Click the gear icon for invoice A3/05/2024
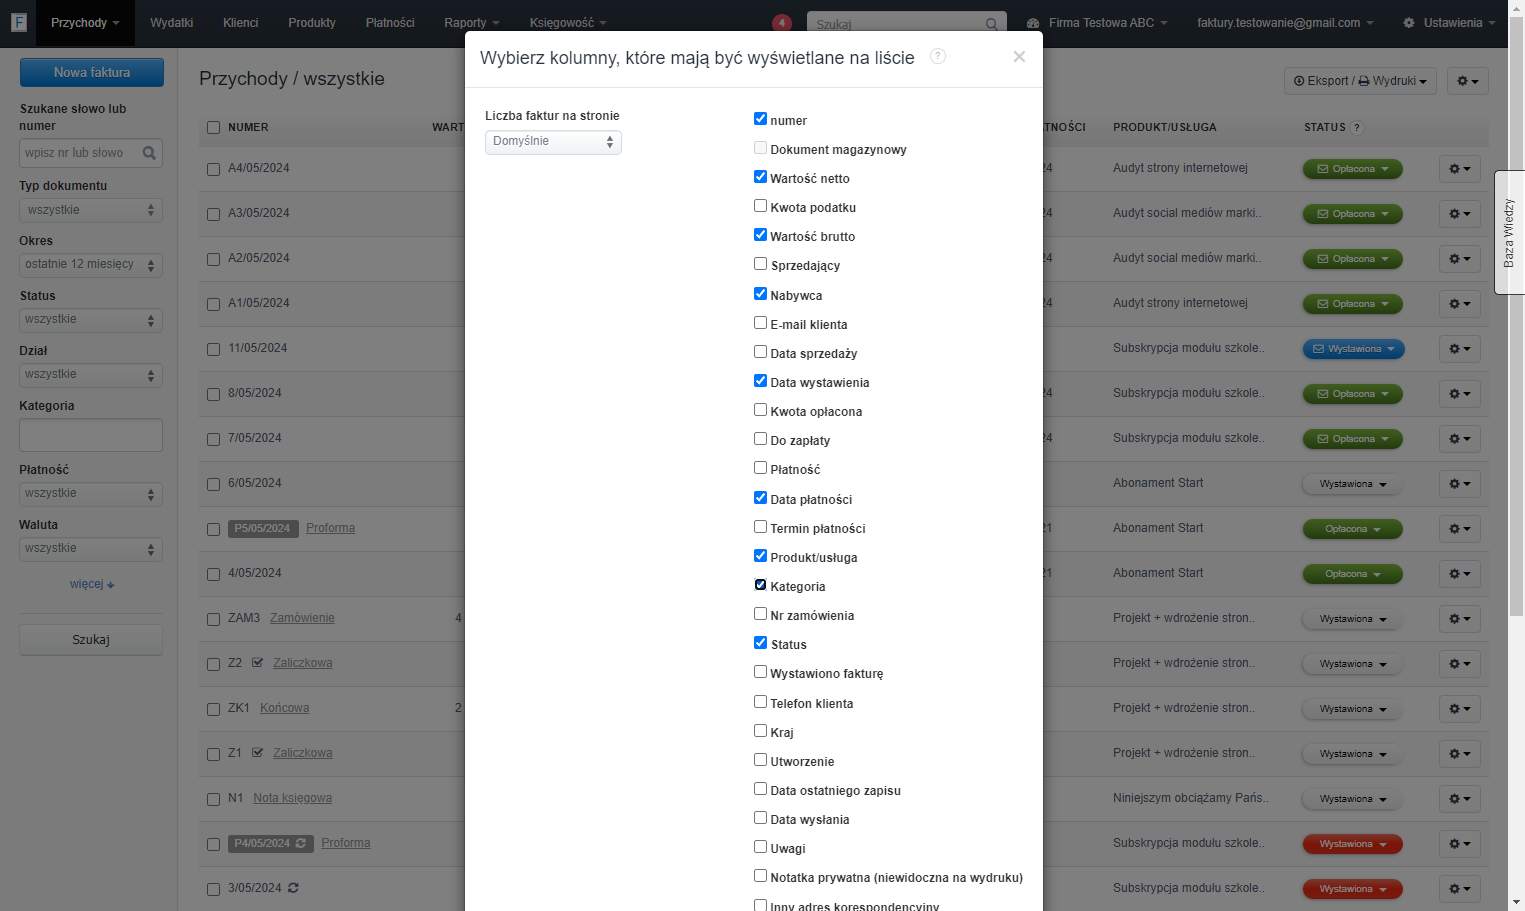Viewport: 1525px width, 911px height. (1460, 214)
